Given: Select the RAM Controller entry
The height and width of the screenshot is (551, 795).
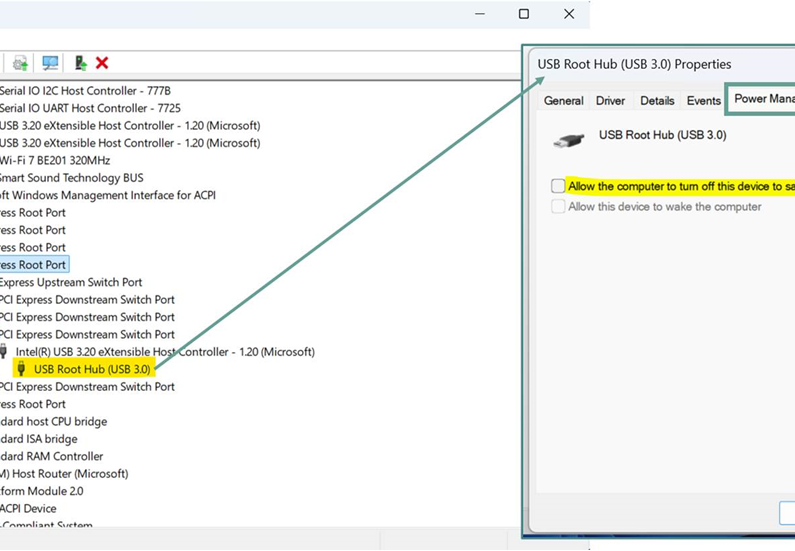Looking at the screenshot, I should pyautogui.click(x=52, y=456).
